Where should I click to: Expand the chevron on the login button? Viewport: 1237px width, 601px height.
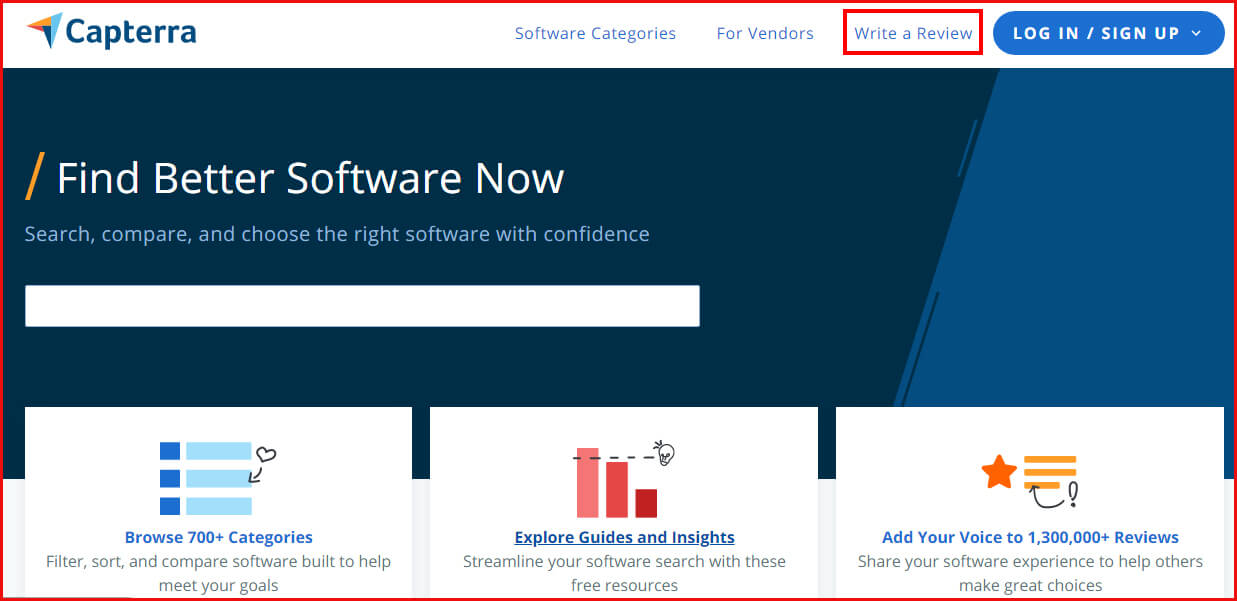pyautogui.click(x=1197, y=33)
